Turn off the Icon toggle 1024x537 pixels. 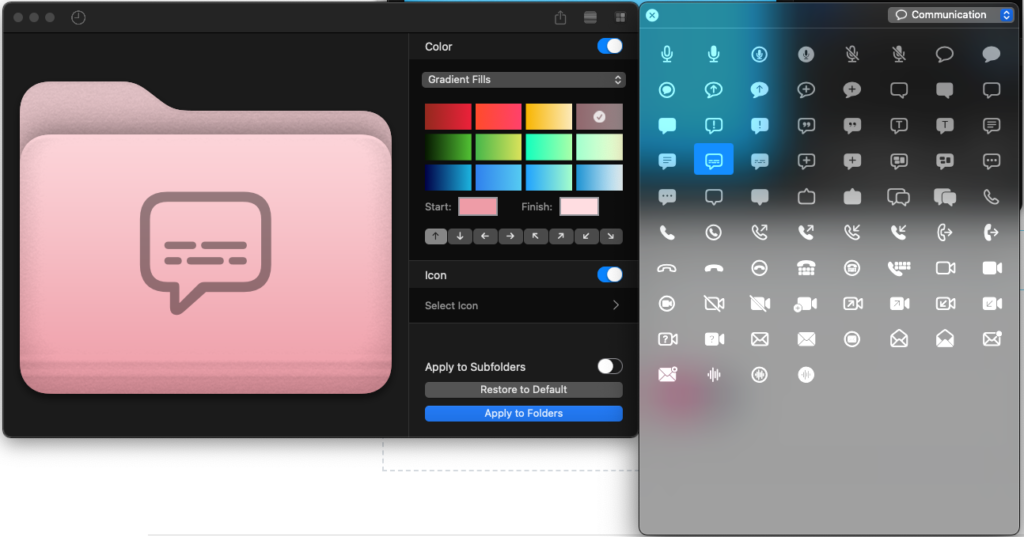coord(609,274)
